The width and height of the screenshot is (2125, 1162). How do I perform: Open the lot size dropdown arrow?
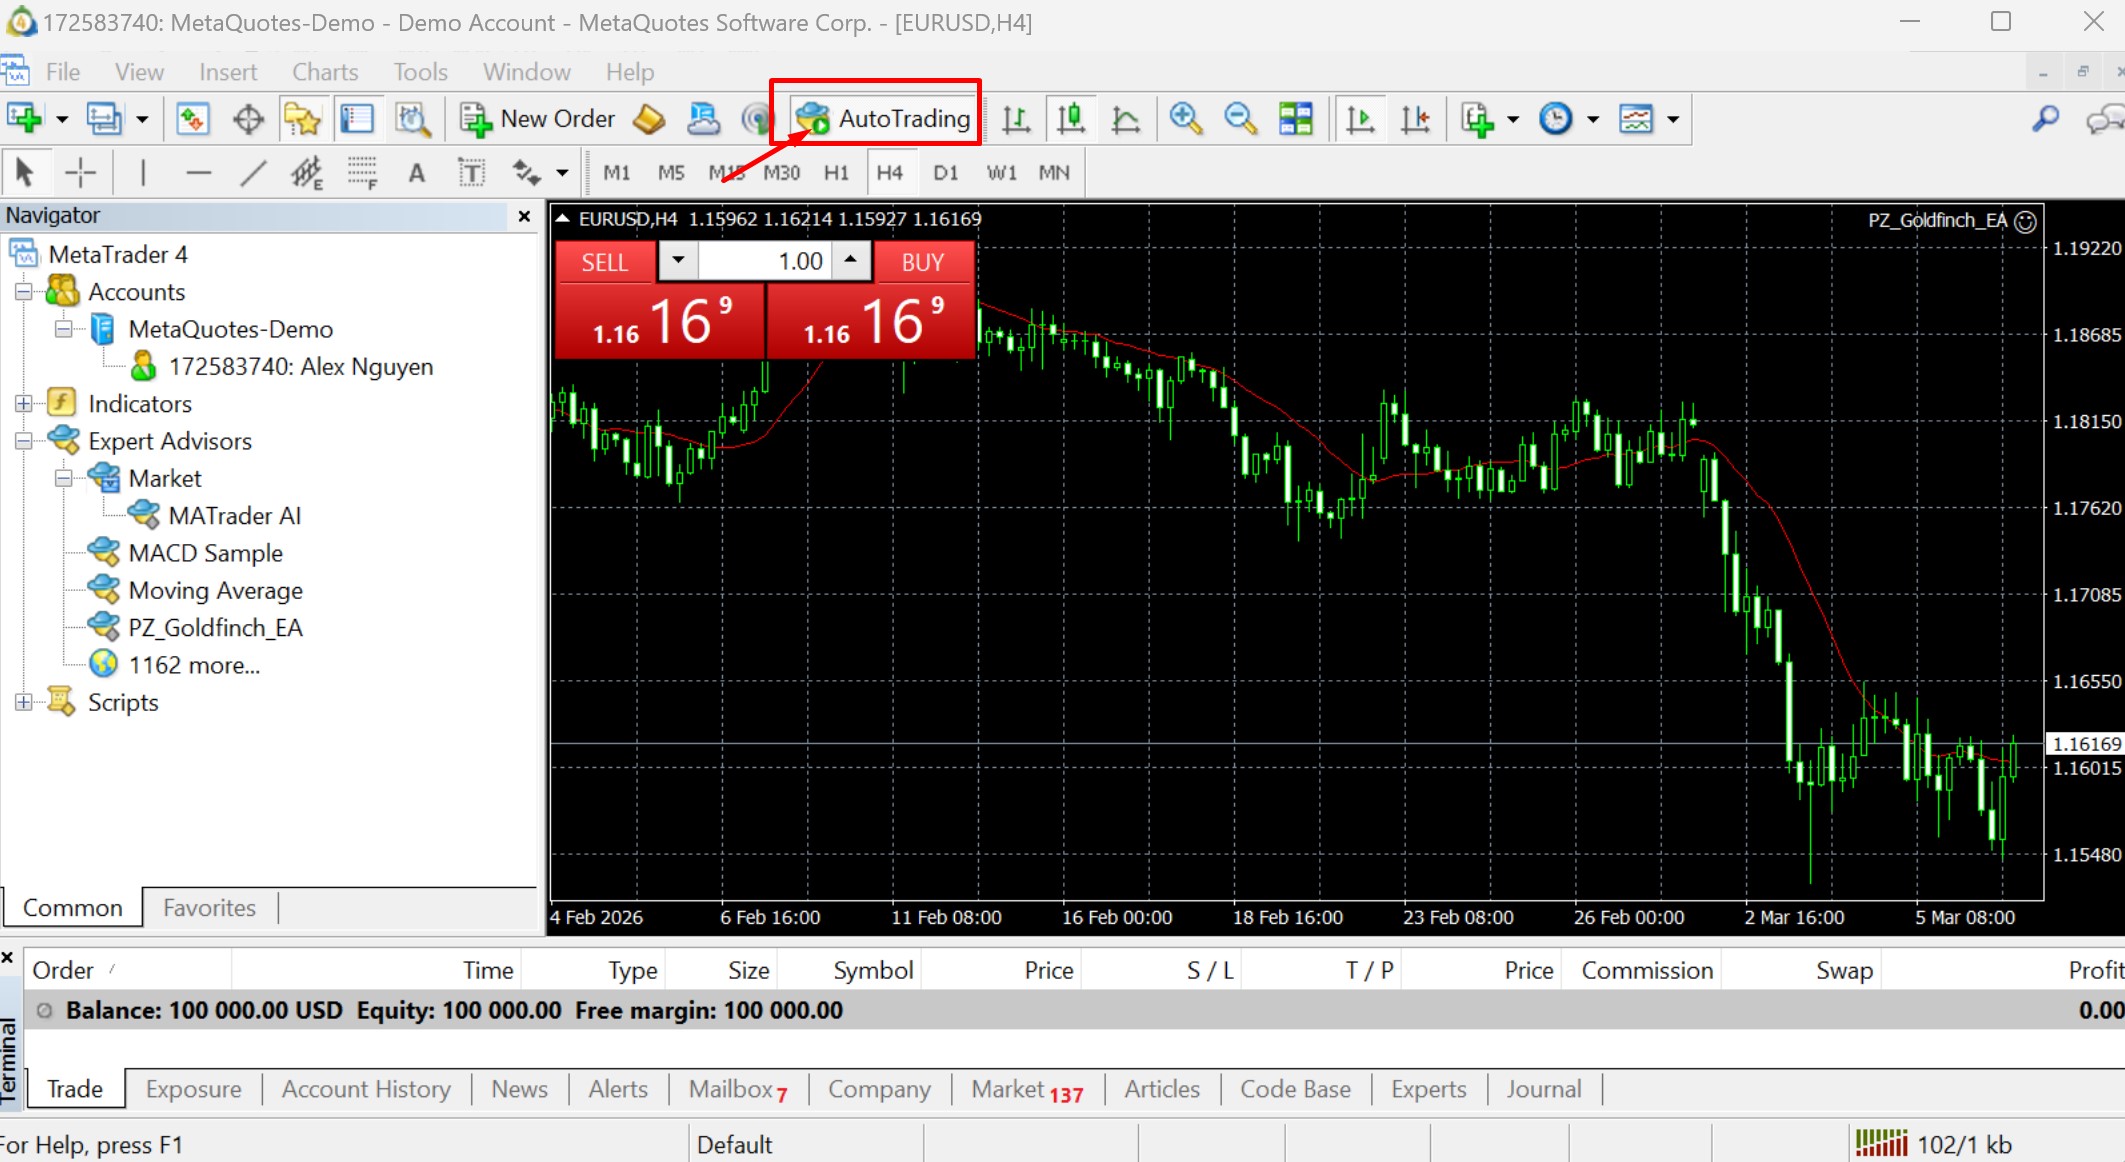point(678,261)
